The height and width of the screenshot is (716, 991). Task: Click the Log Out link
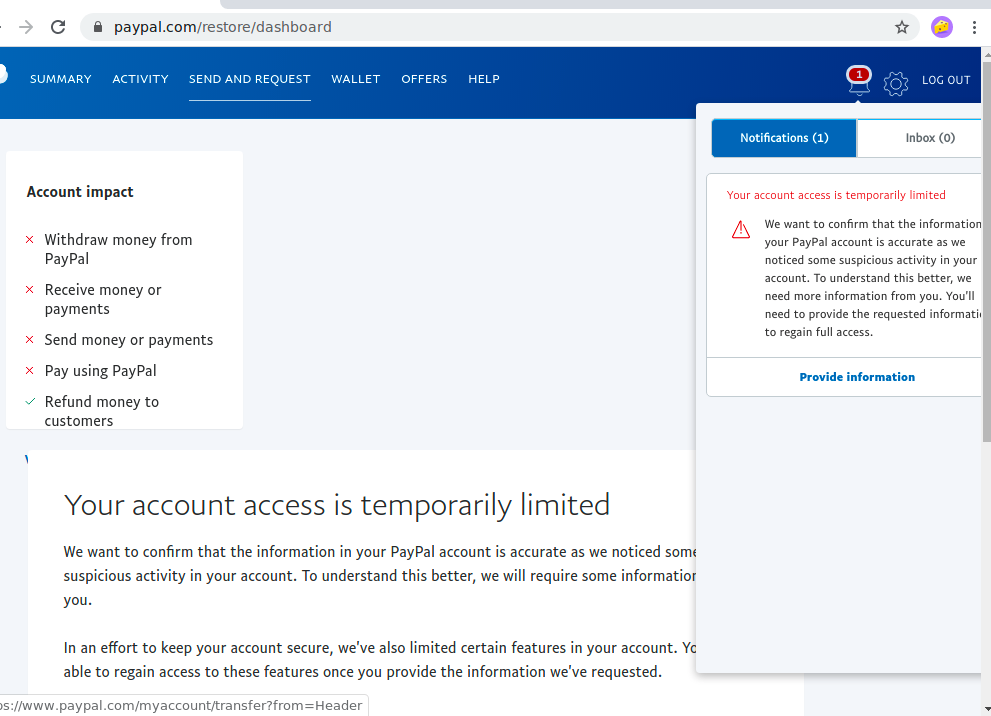point(946,80)
